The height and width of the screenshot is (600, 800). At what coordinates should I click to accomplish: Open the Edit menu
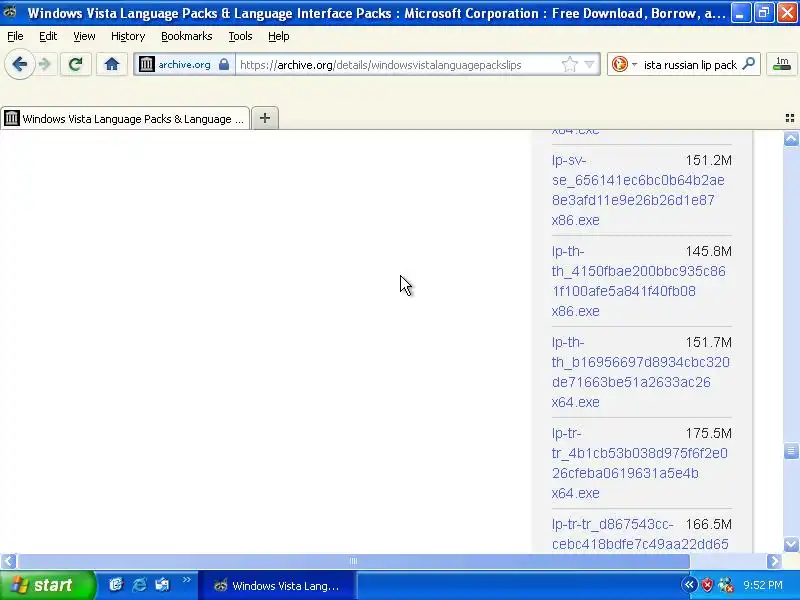tap(48, 36)
